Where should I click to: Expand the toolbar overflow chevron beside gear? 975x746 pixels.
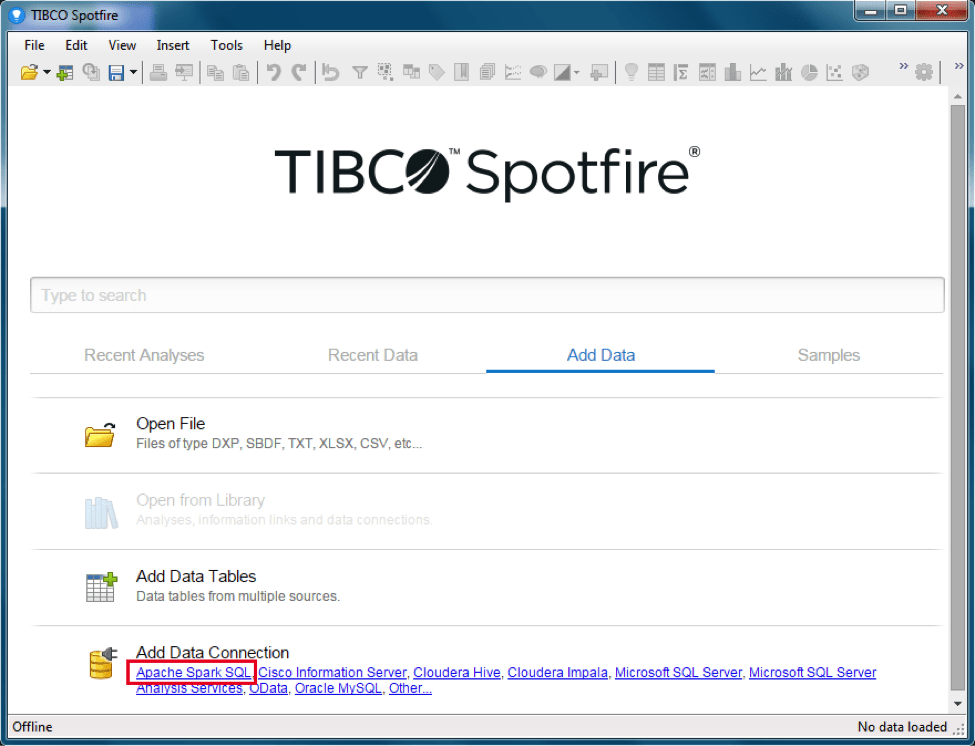[903, 66]
